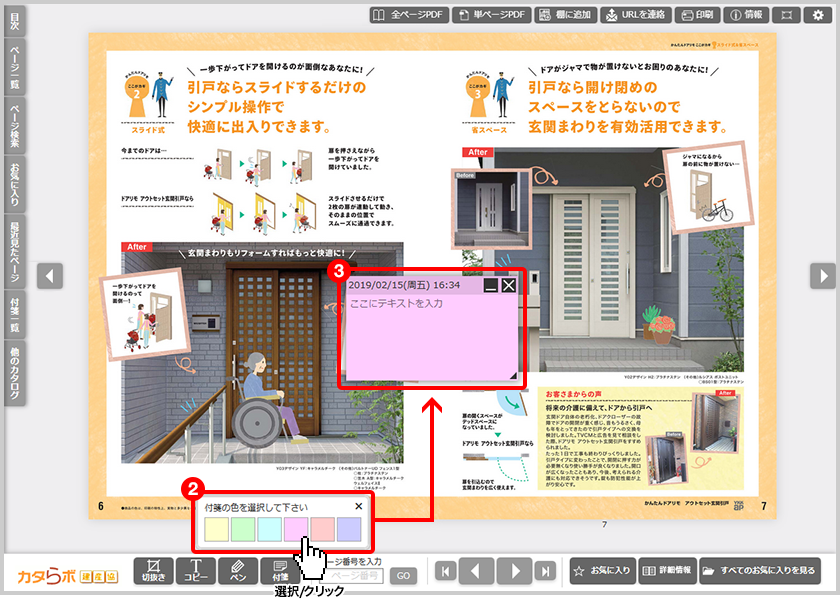
Task: Select the 切抜き crop tool
Action: [x=153, y=571]
